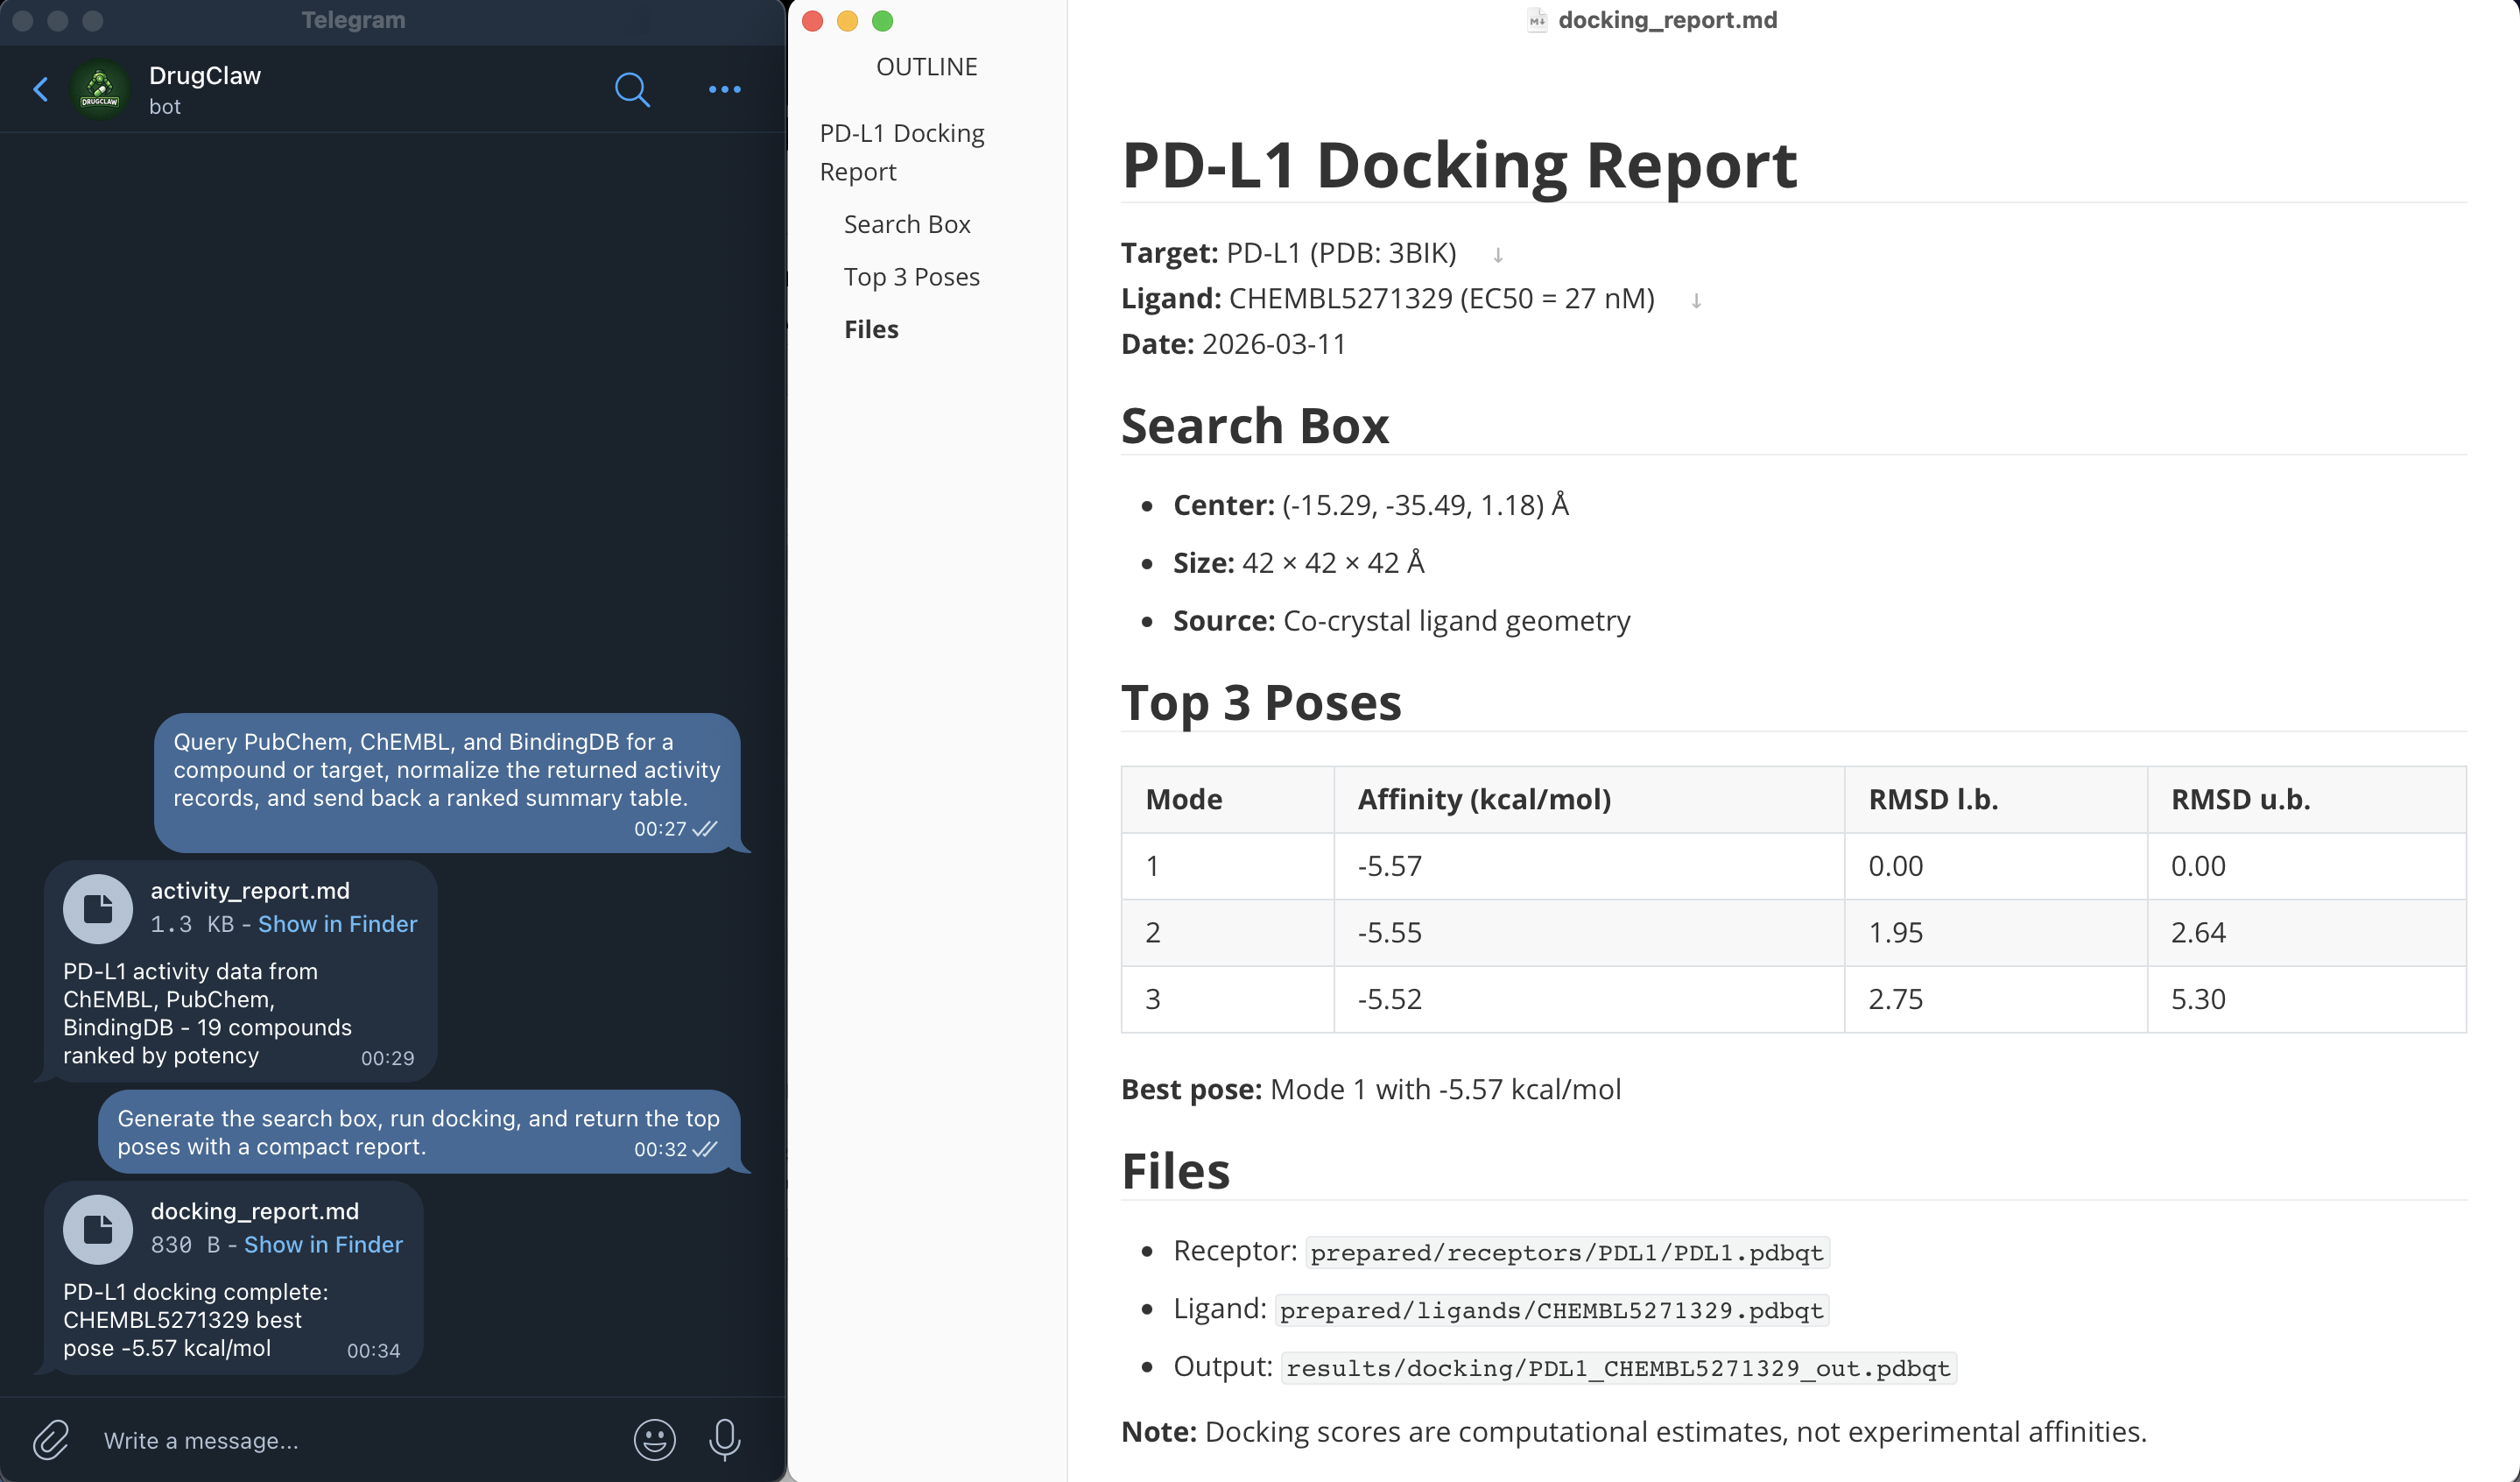2520x1482 pixels.
Task: Click the Note about docking scores
Action: (1634, 1432)
